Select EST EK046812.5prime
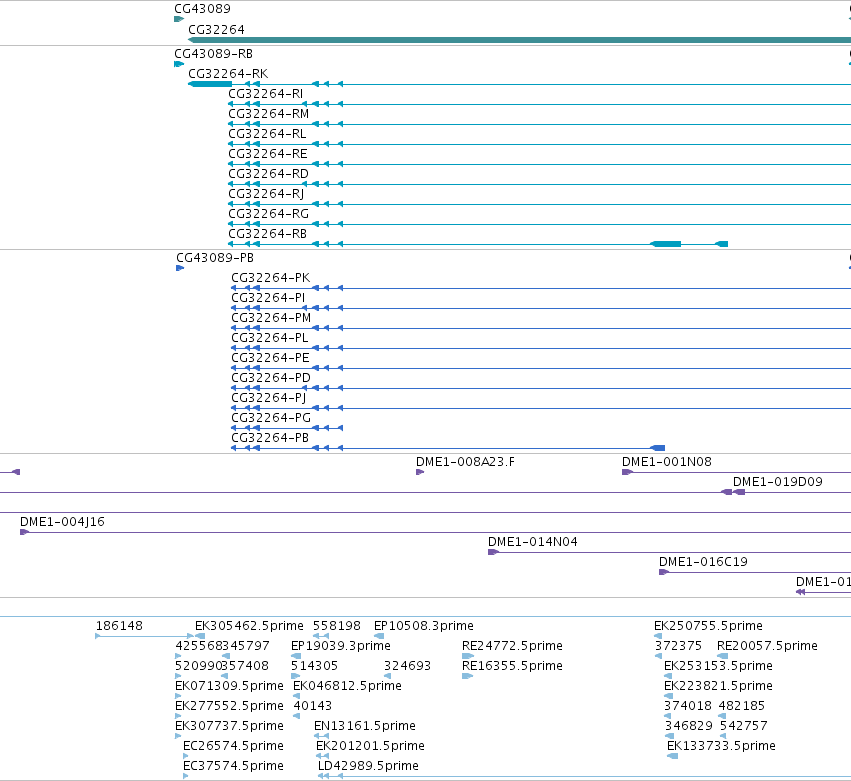The height and width of the screenshot is (781, 851). (347, 687)
